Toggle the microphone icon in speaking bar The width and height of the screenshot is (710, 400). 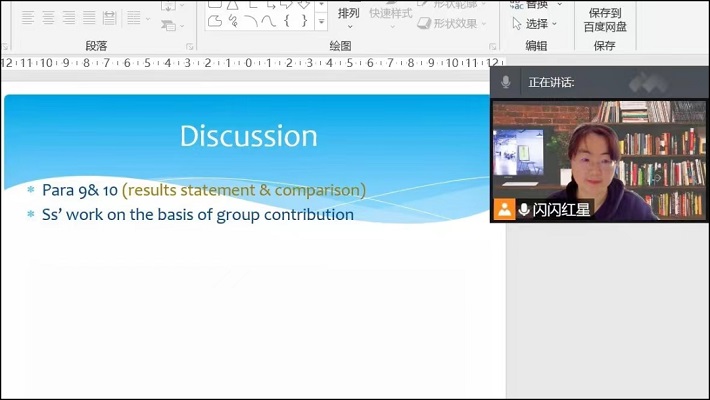pos(506,82)
